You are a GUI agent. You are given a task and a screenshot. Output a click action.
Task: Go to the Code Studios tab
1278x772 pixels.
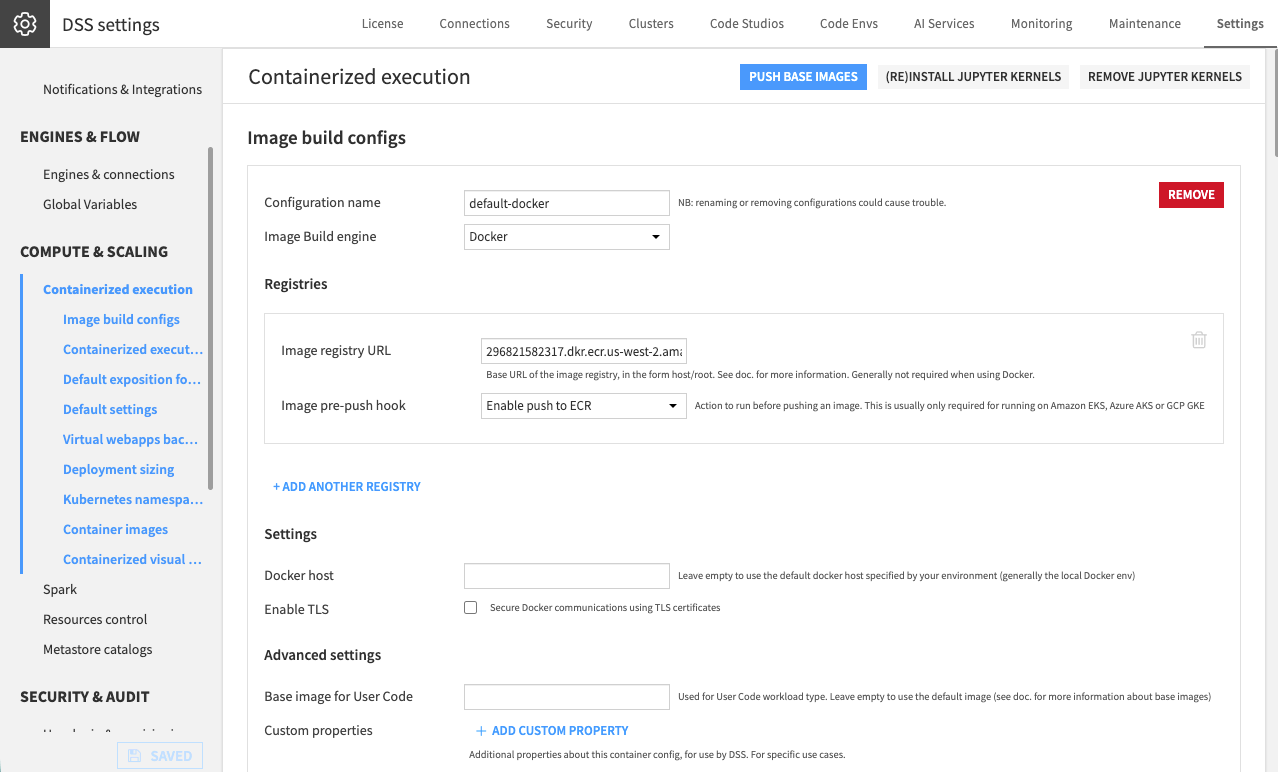(747, 24)
